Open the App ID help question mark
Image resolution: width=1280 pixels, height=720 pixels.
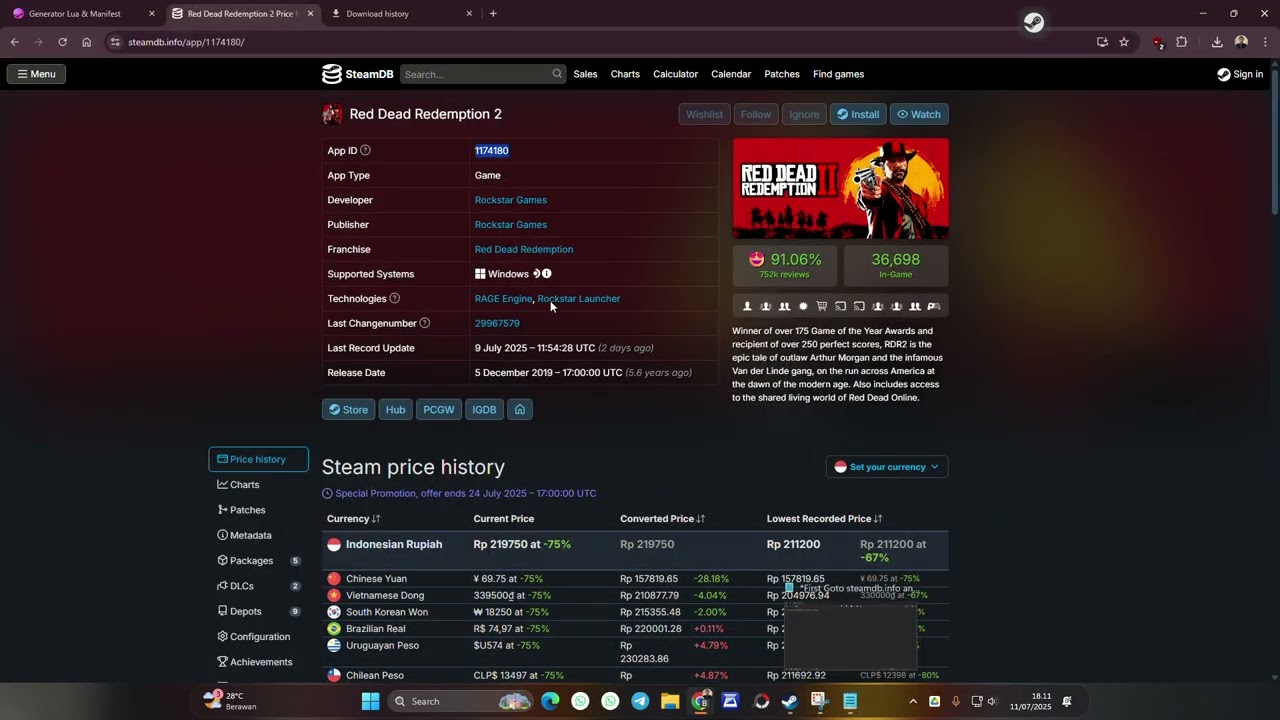coord(365,150)
